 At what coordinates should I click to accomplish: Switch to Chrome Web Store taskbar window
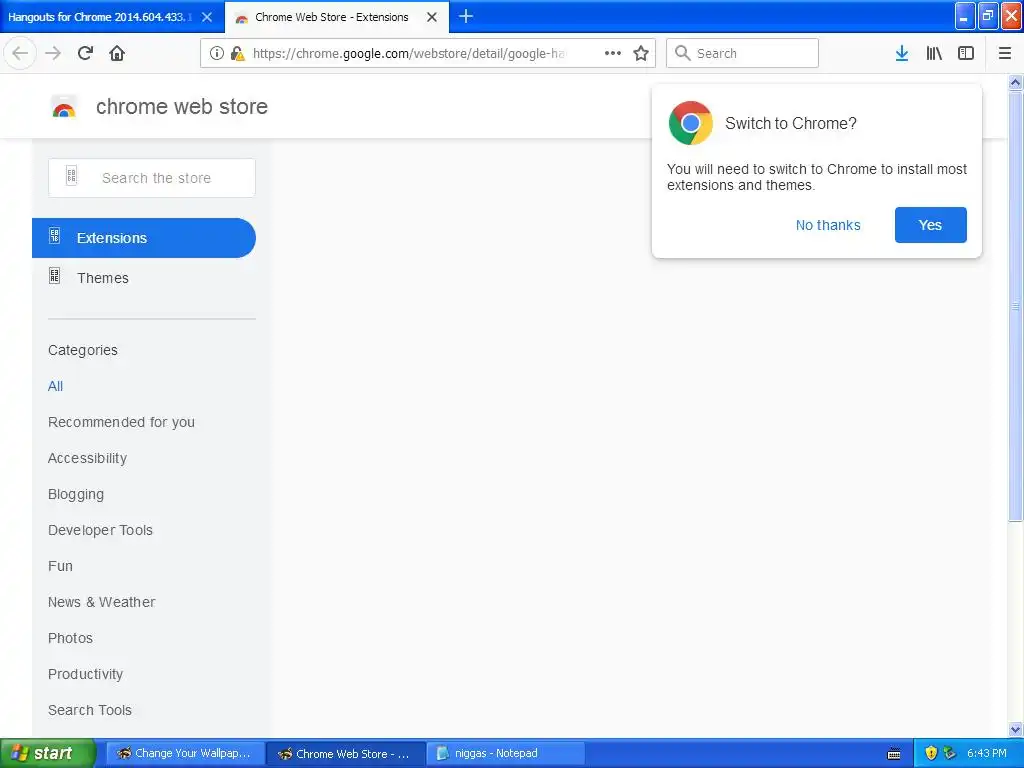[346, 753]
